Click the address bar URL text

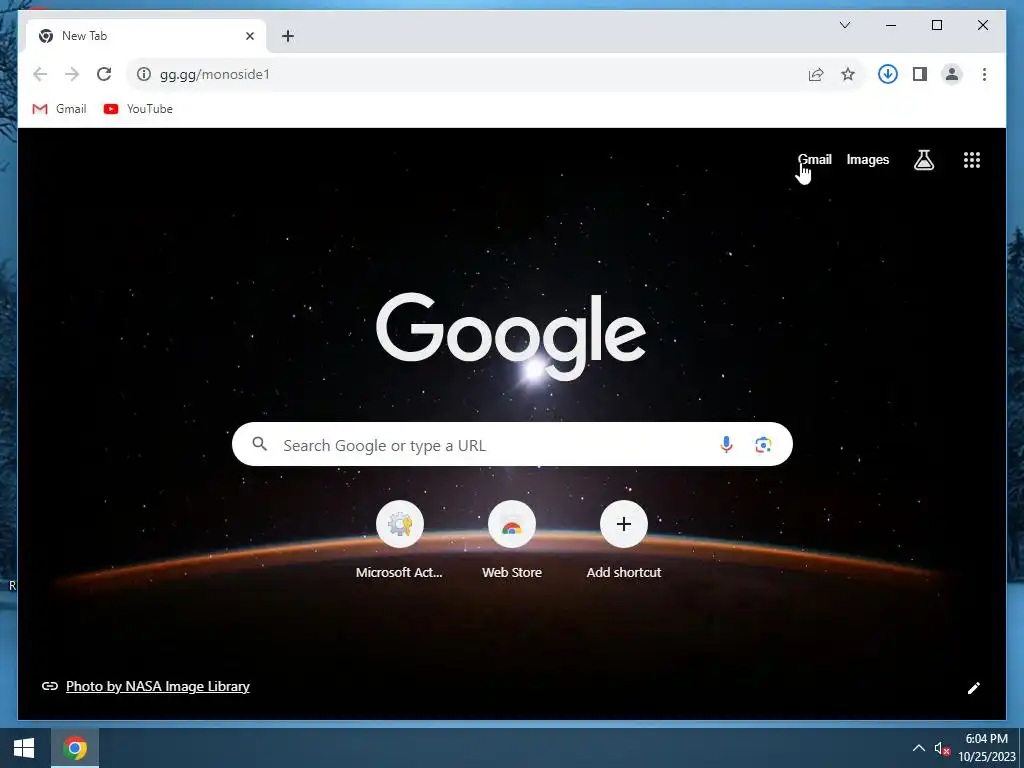tap(214, 74)
